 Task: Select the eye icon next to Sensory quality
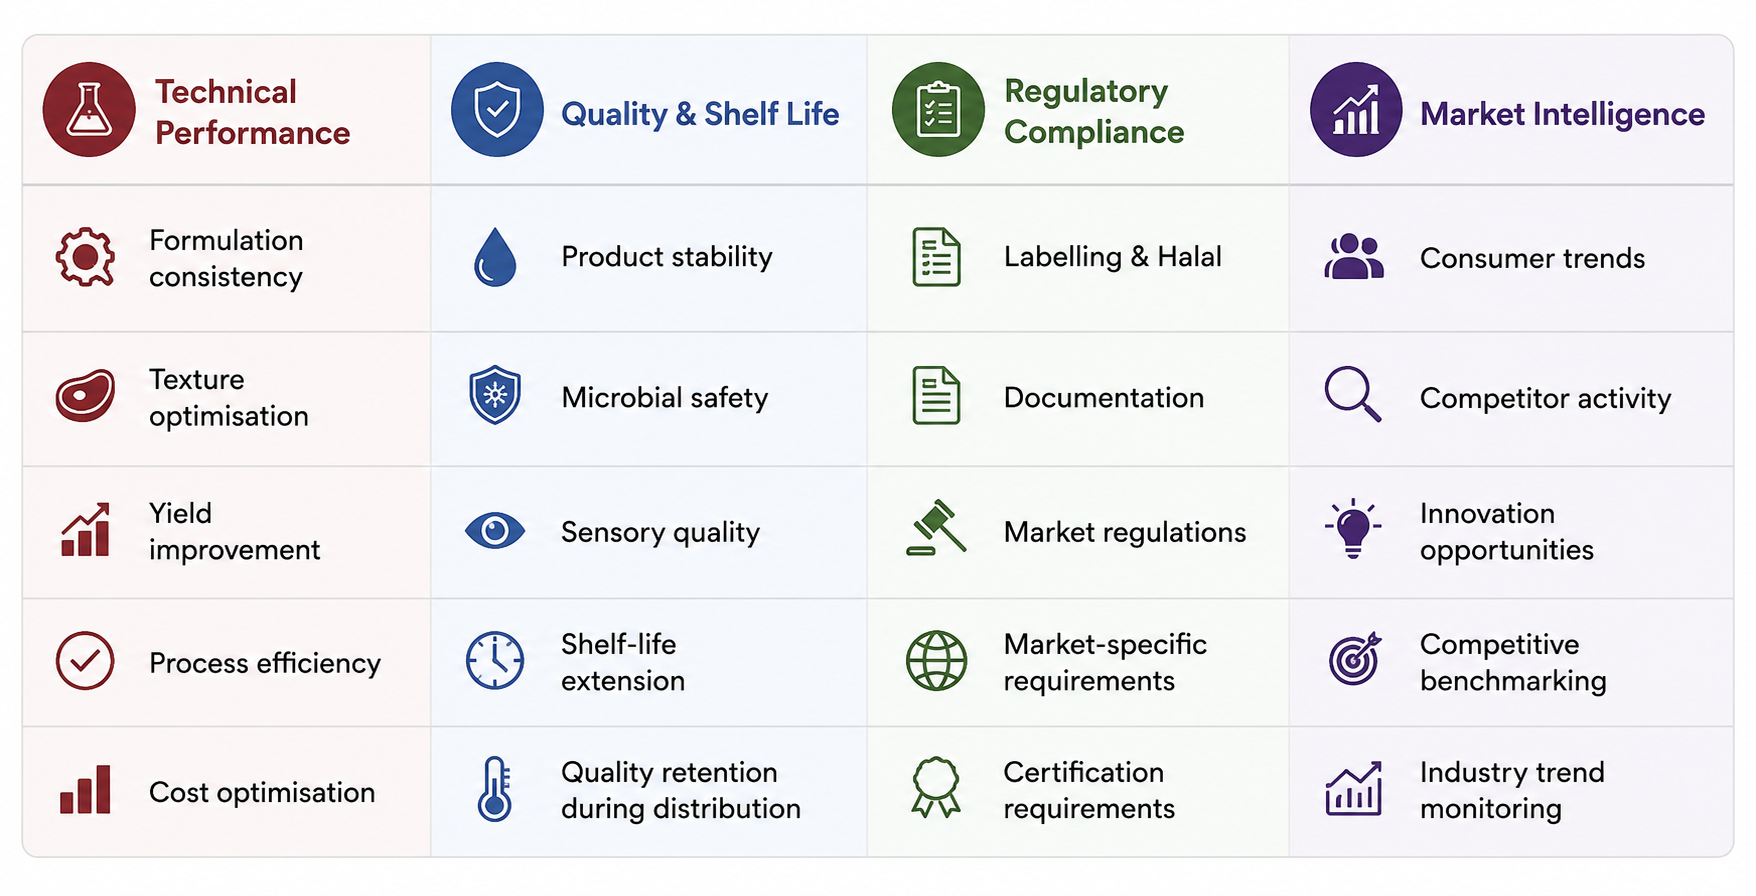pos(495,530)
